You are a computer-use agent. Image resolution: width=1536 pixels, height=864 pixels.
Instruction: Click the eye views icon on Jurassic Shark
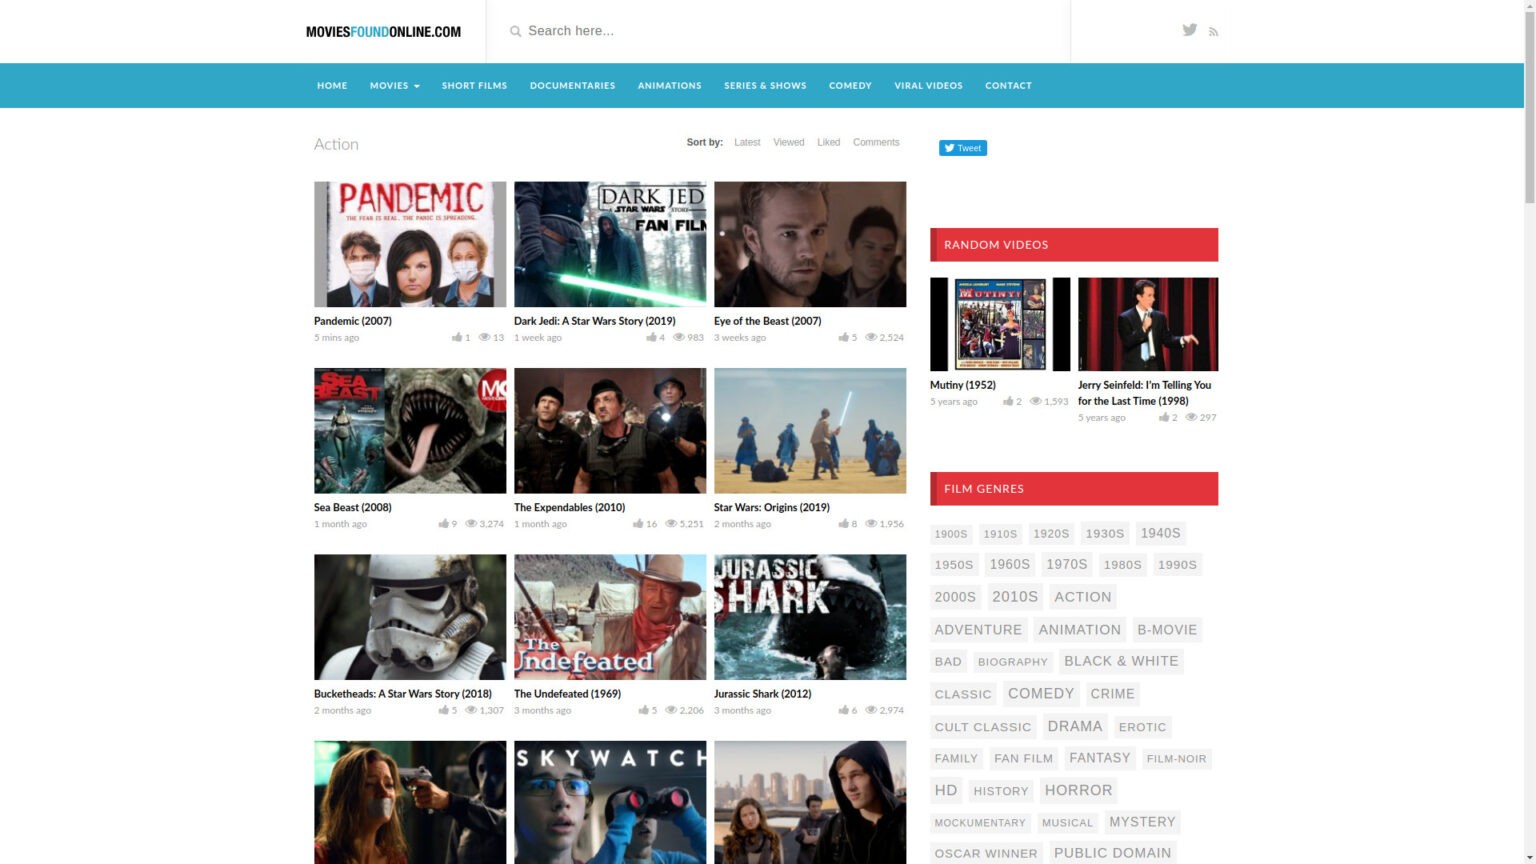click(x=870, y=709)
